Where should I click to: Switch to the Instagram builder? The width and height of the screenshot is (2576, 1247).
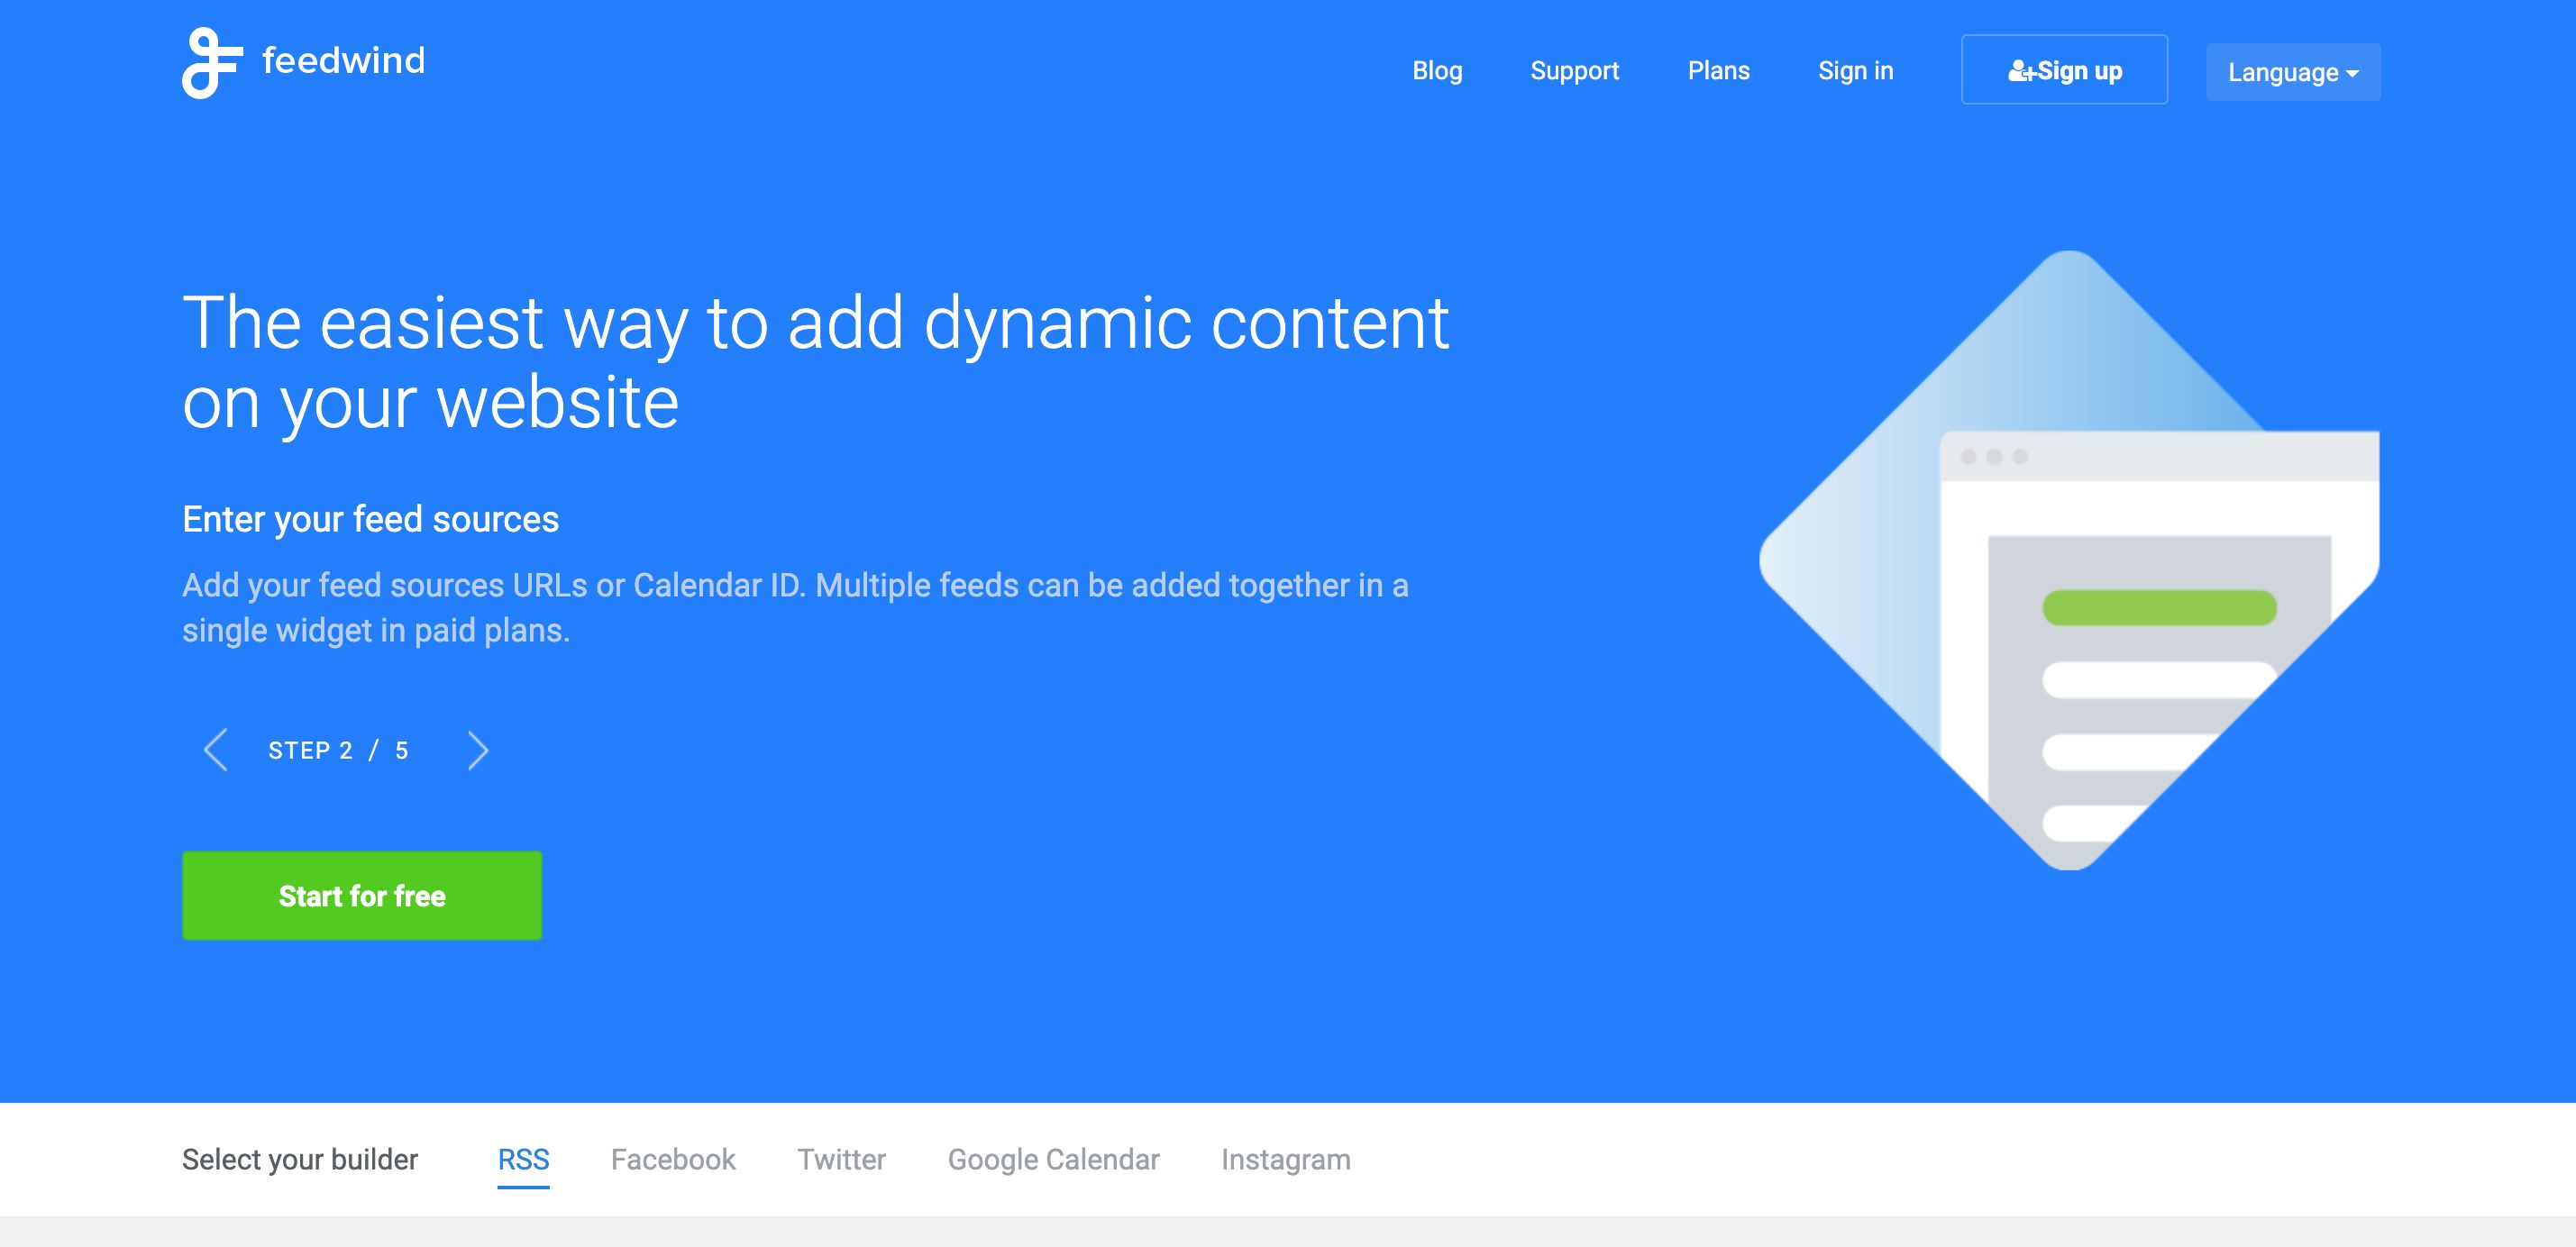coord(1285,1159)
